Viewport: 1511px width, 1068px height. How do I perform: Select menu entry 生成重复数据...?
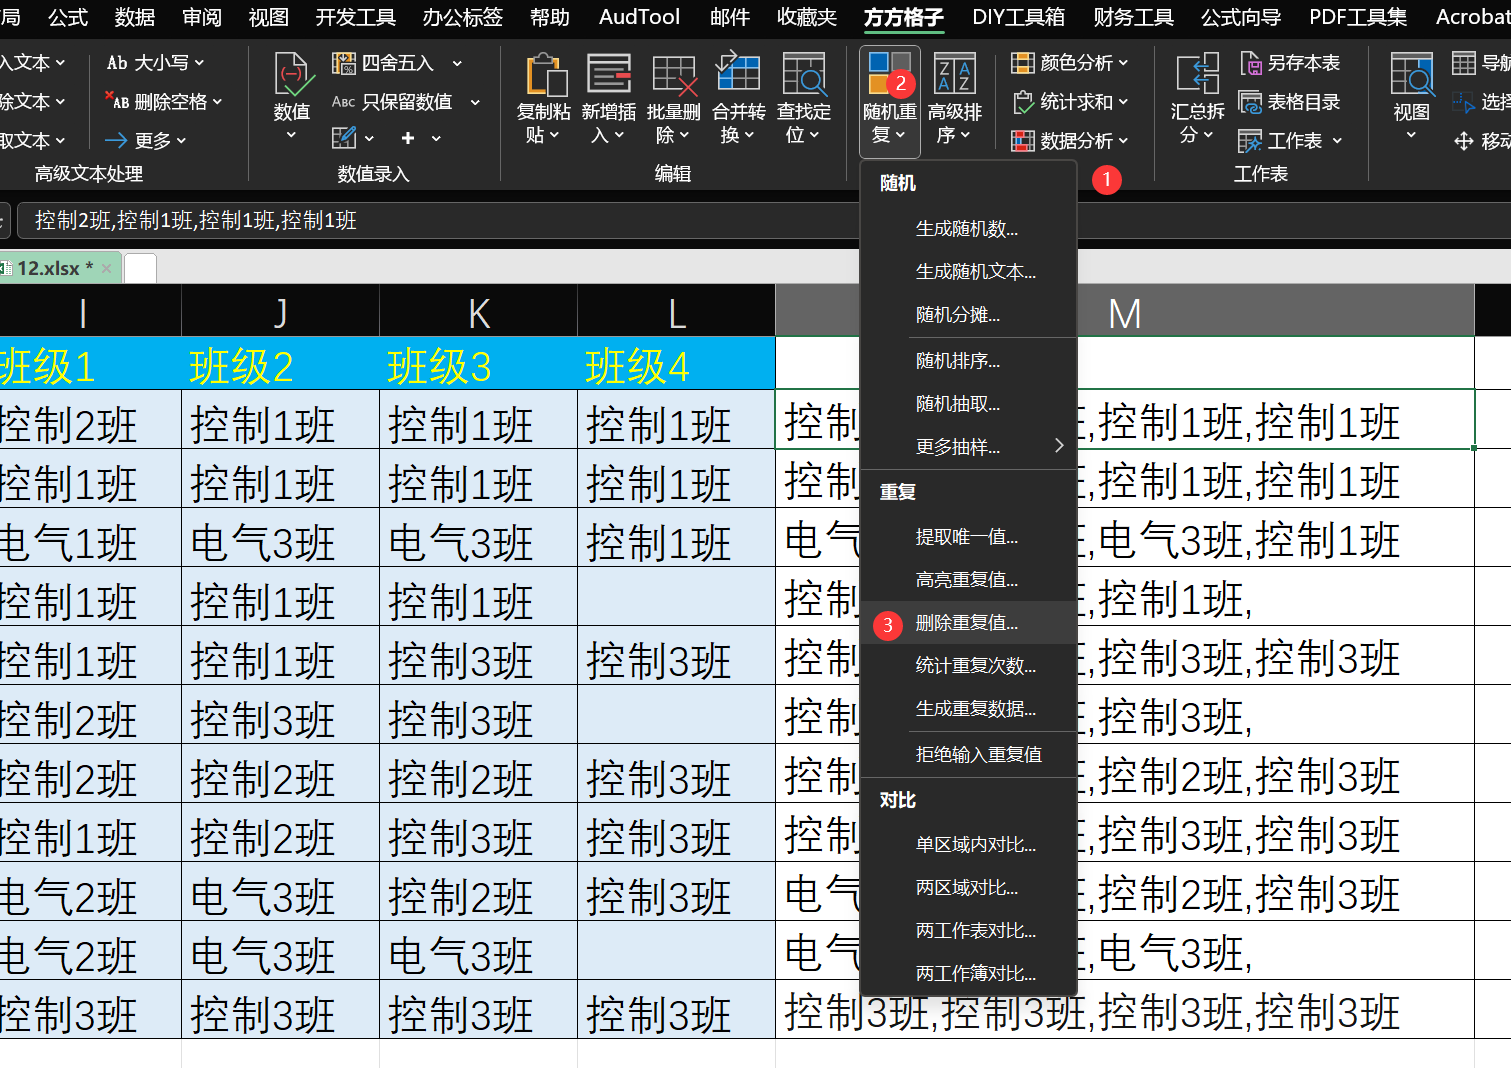pos(968,709)
